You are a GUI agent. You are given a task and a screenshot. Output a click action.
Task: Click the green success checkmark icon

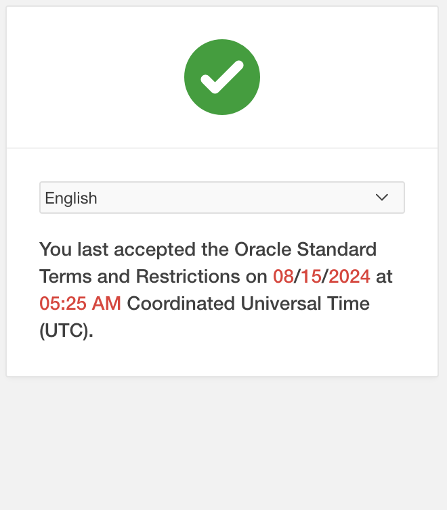(222, 77)
